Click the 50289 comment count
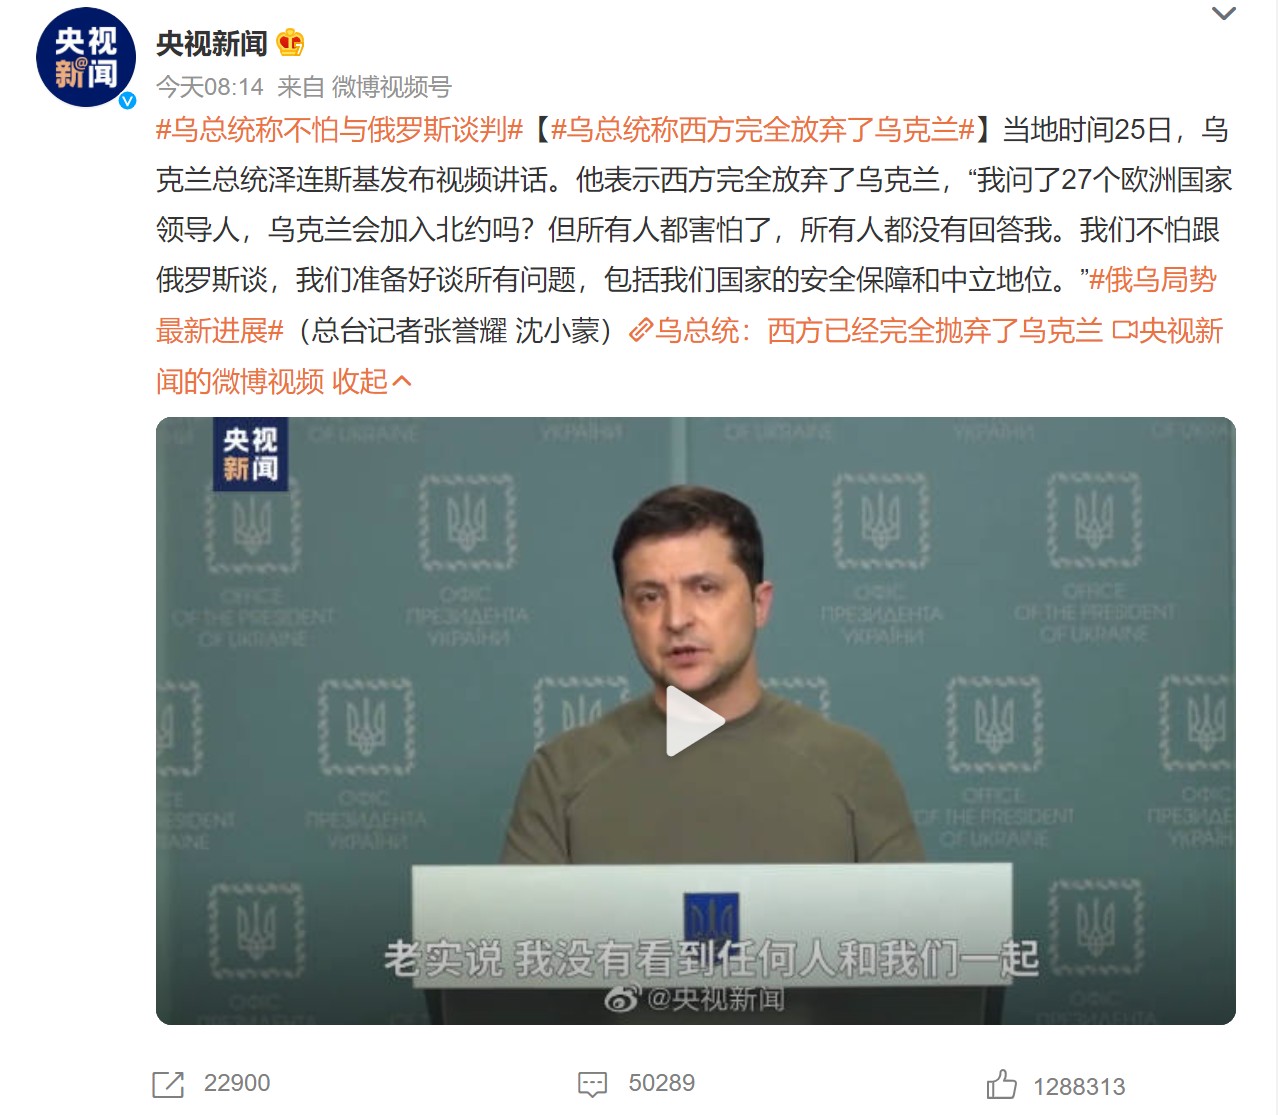 661,1083
